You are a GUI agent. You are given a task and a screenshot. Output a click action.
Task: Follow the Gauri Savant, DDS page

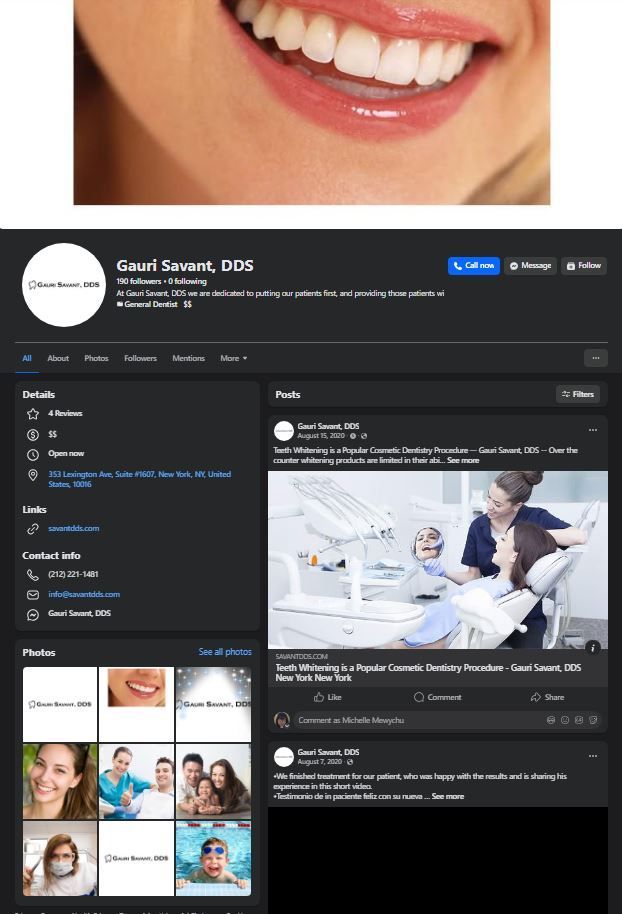click(x=584, y=266)
